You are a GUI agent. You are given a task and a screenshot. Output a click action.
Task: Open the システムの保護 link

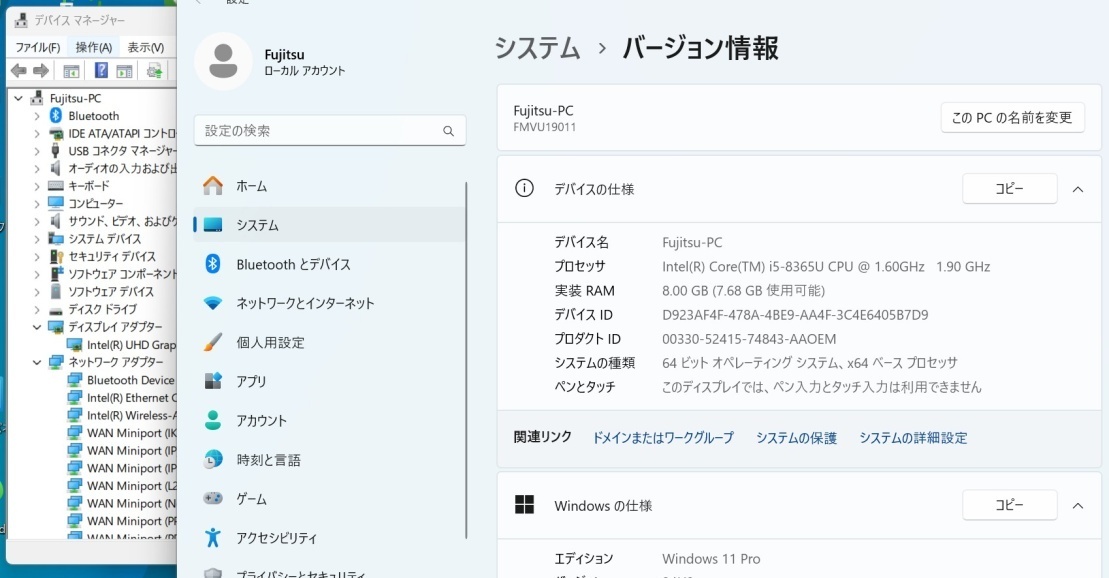pyautogui.click(x=796, y=438)
